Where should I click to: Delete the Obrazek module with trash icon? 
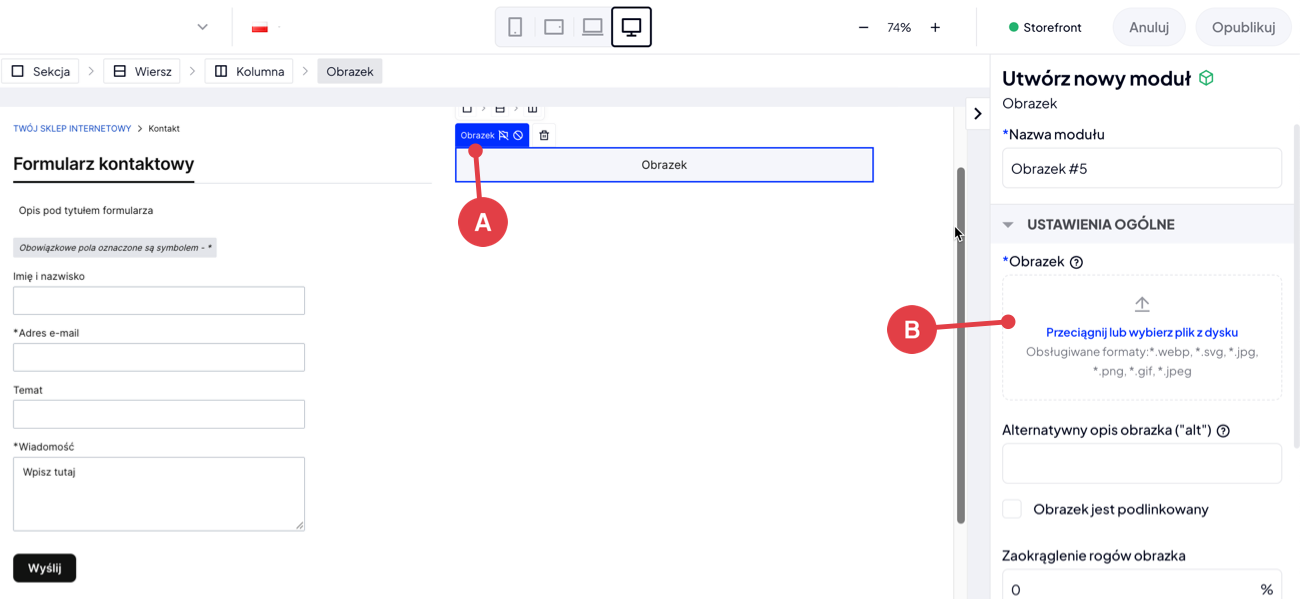pos(544,135)
